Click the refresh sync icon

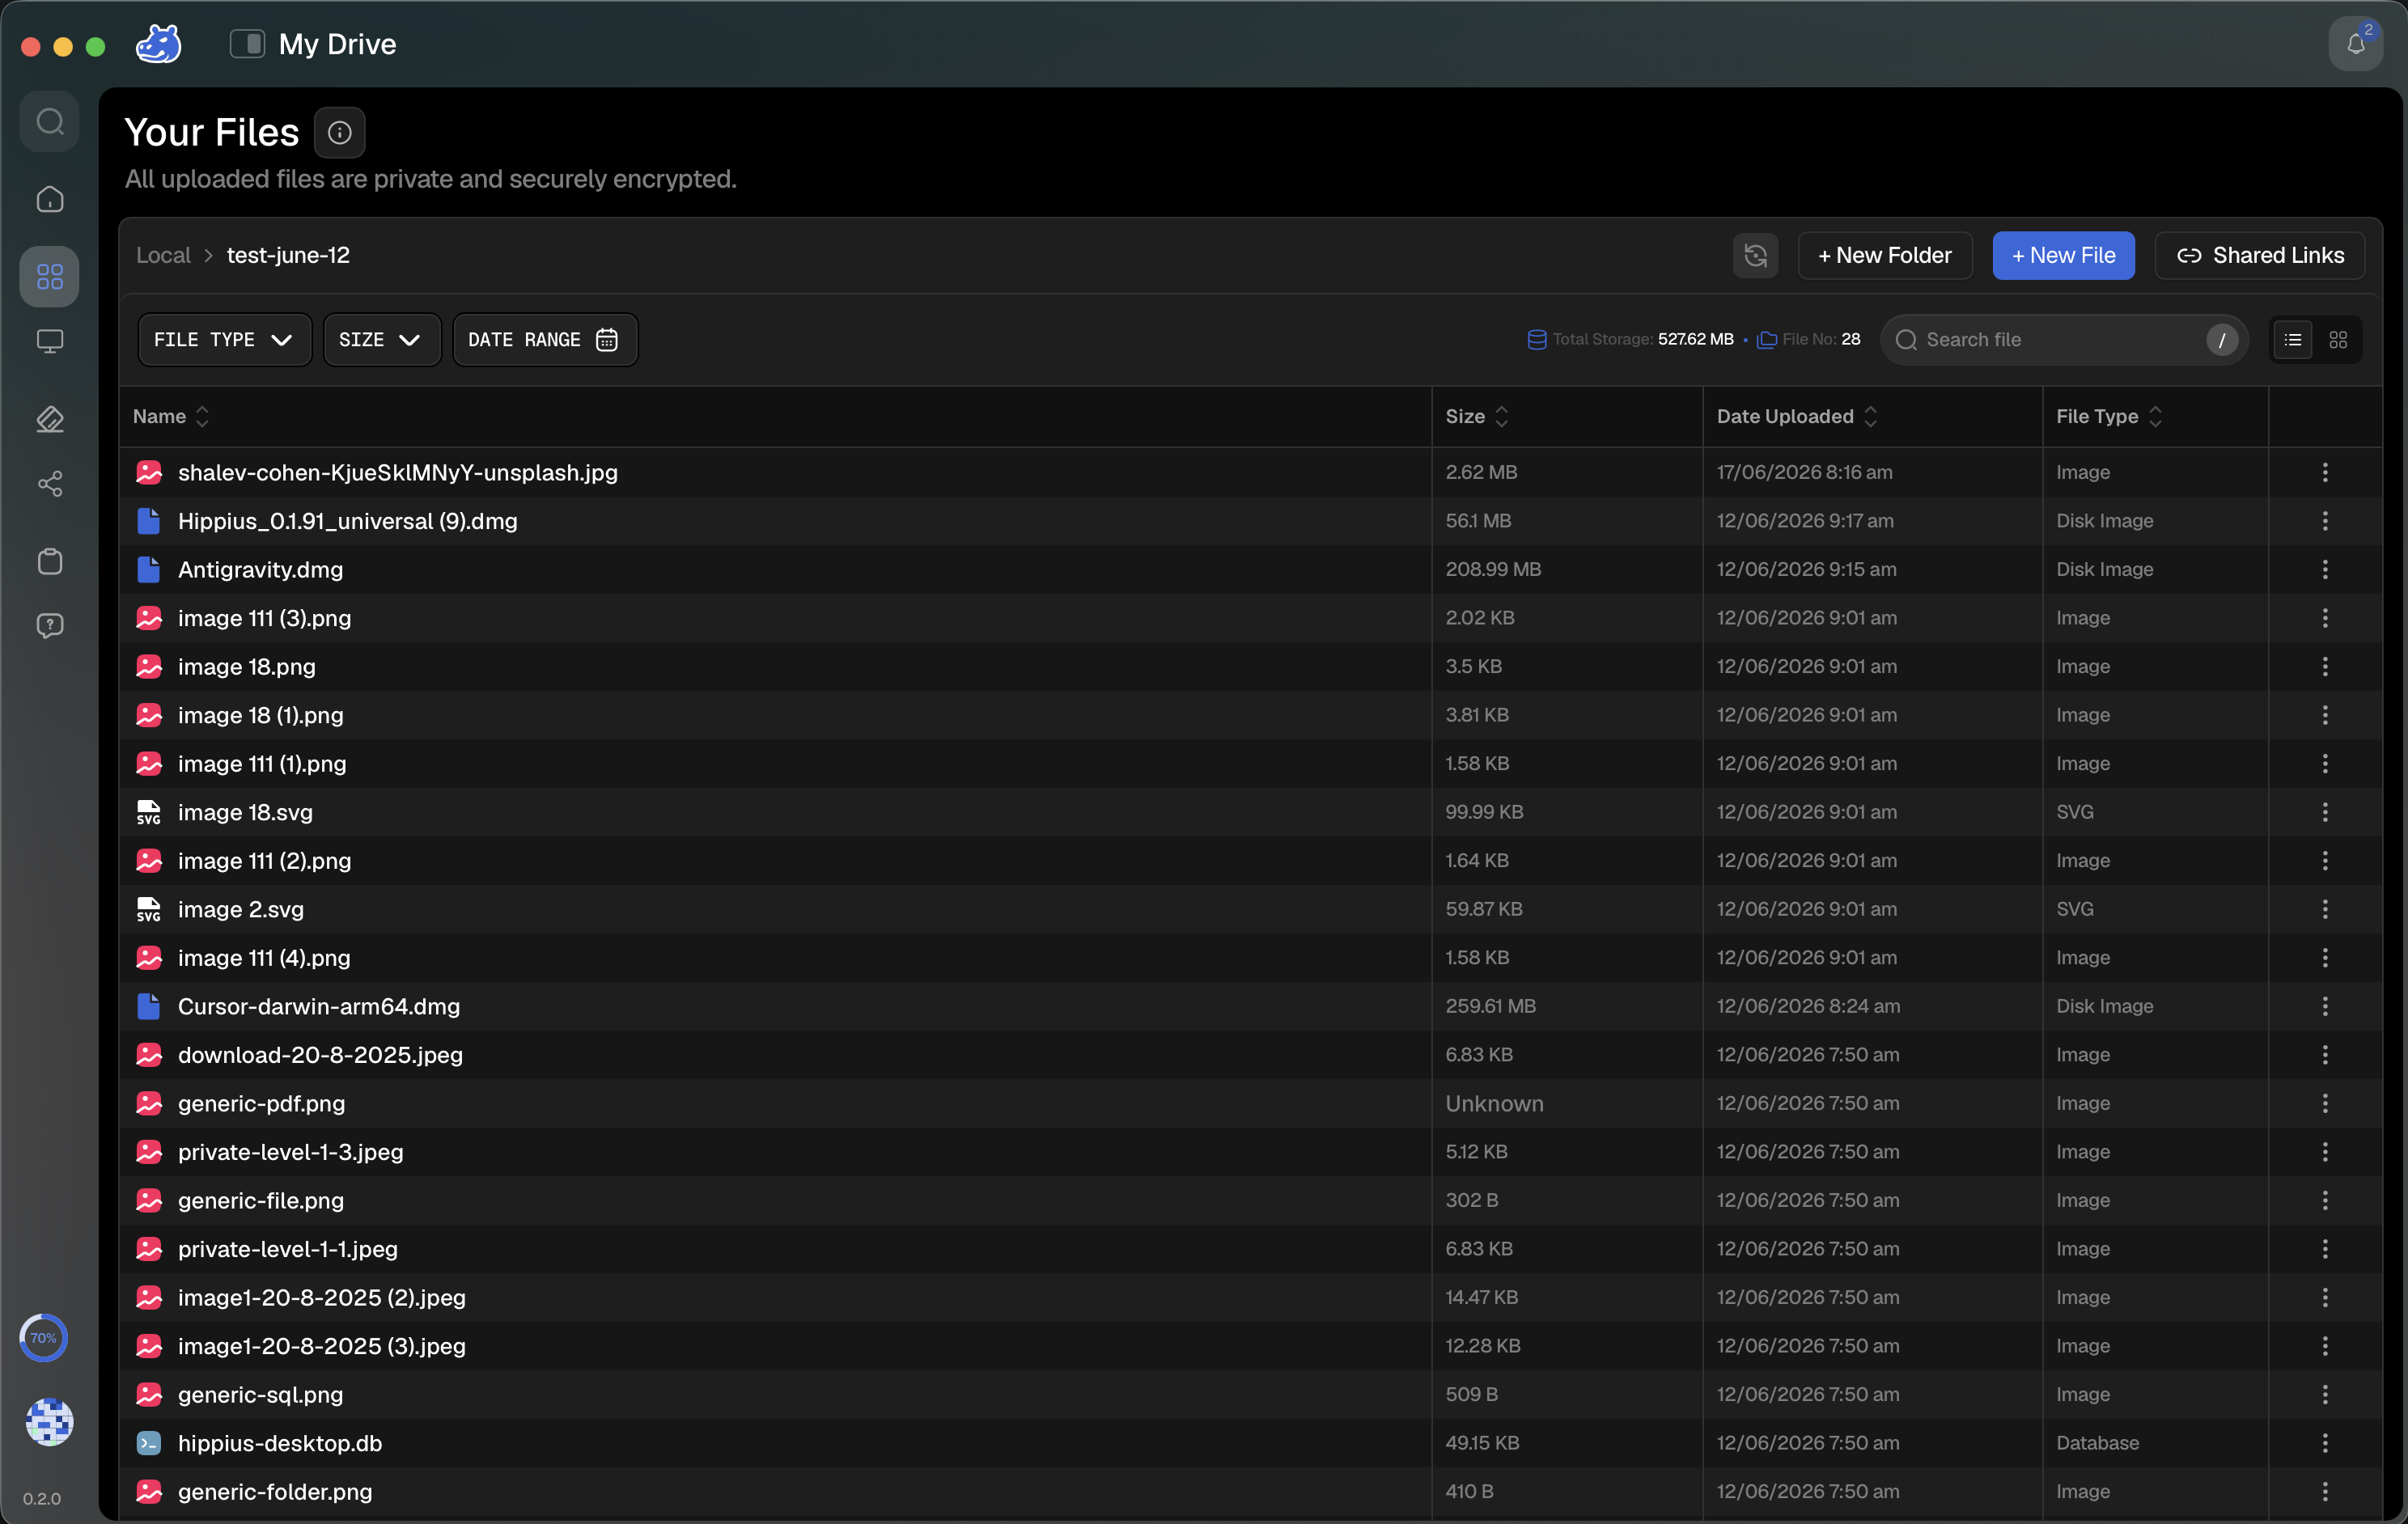pos(1755,255)
